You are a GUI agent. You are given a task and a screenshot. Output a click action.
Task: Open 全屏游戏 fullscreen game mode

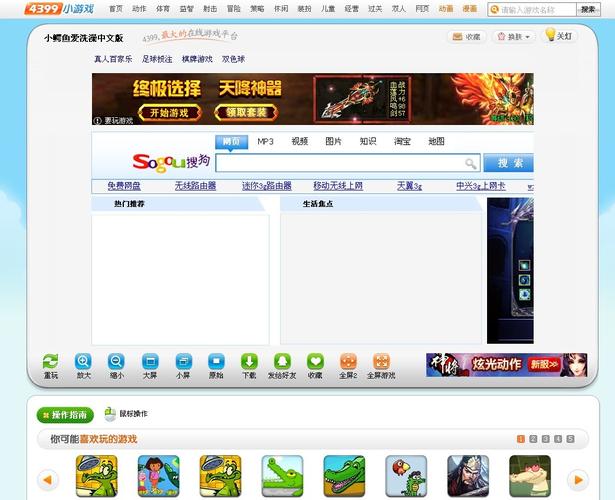[381, 361]
